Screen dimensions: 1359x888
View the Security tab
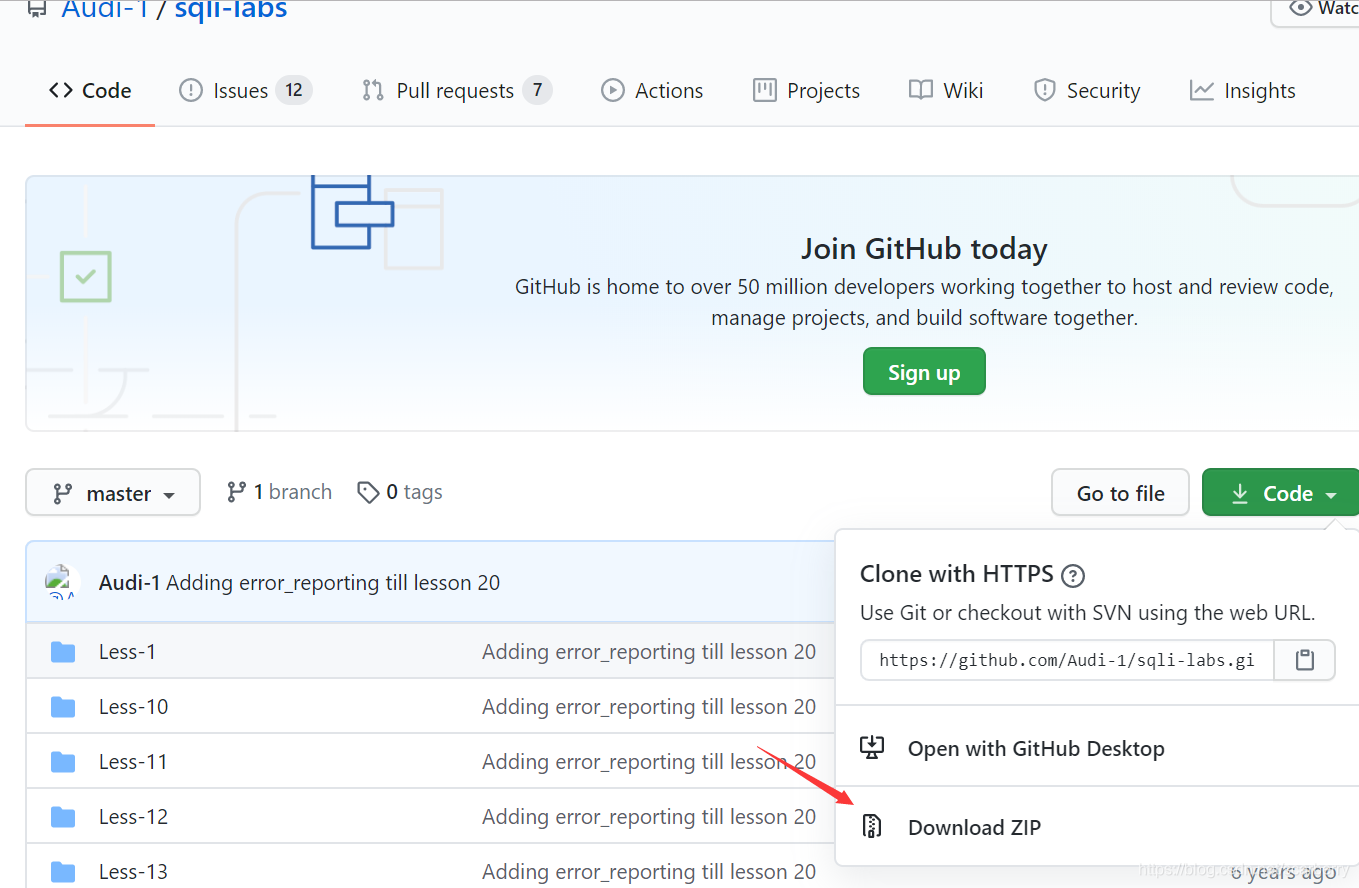[x=1086, y=91]
